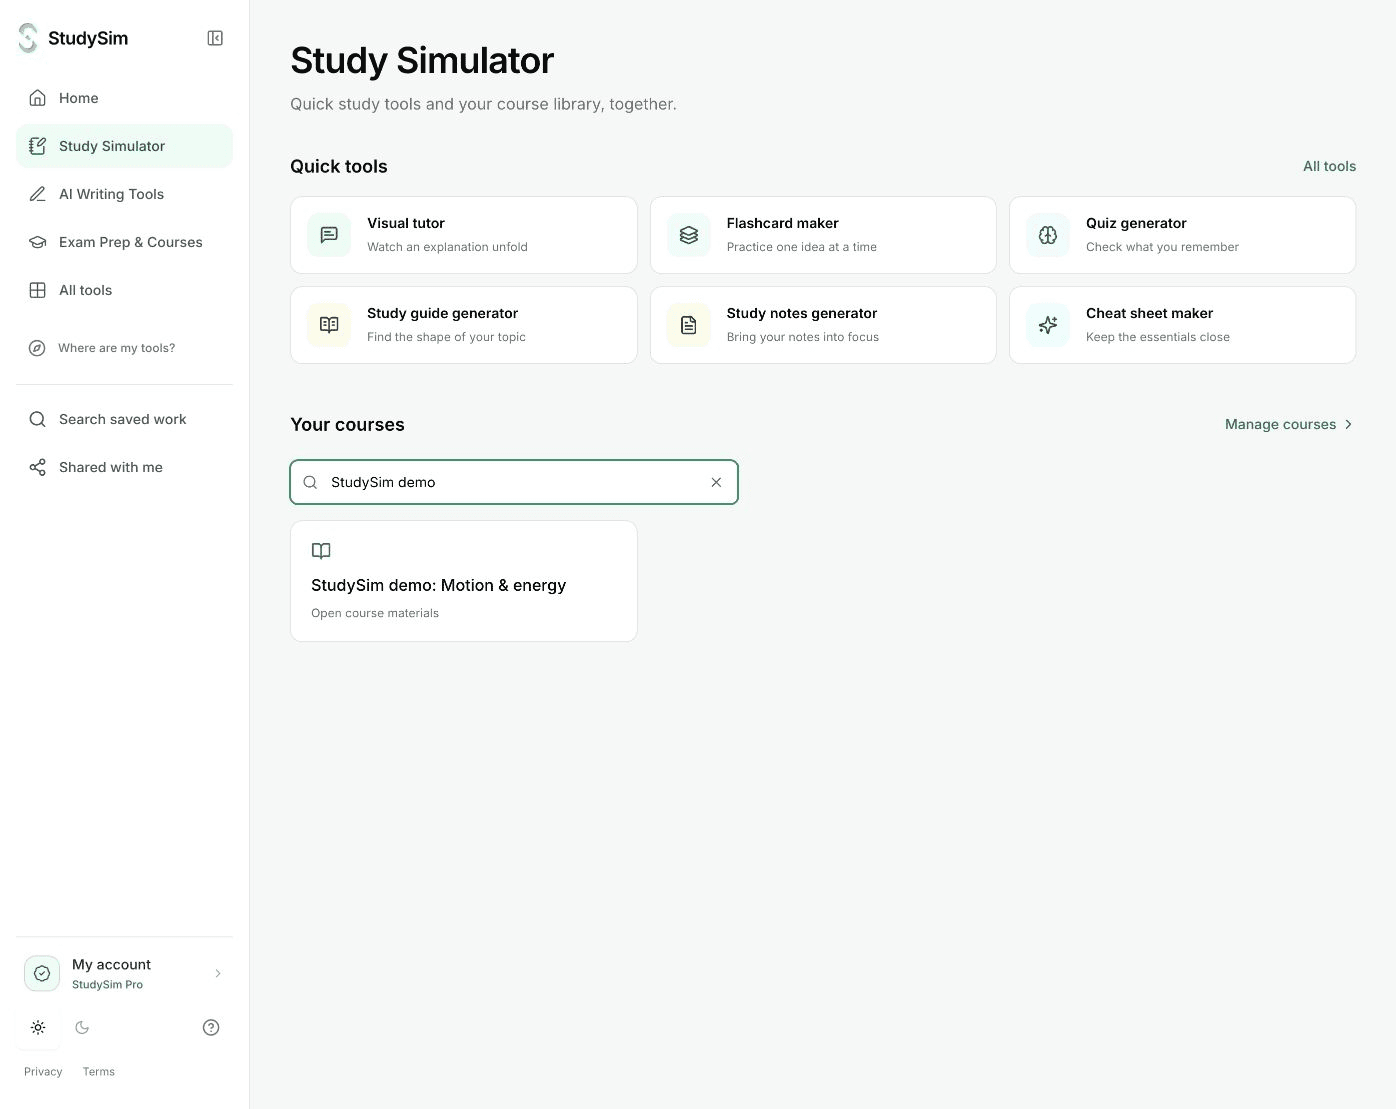
Task: Click the My account badge icon
Action: click(x=42, y=973)
